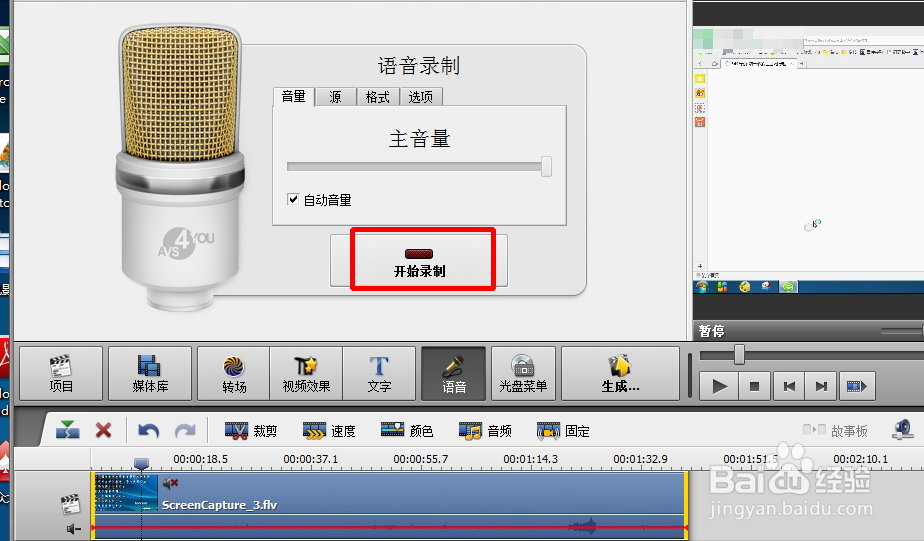Image resolution: width=924 pixels, height=541 pixels.
Task: Switch to the 源 source tab
Action: tap(335, 97)
